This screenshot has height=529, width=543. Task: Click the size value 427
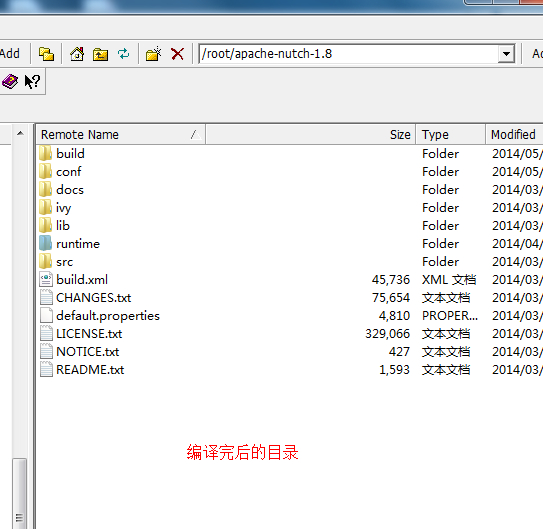[x=399, y=352]
